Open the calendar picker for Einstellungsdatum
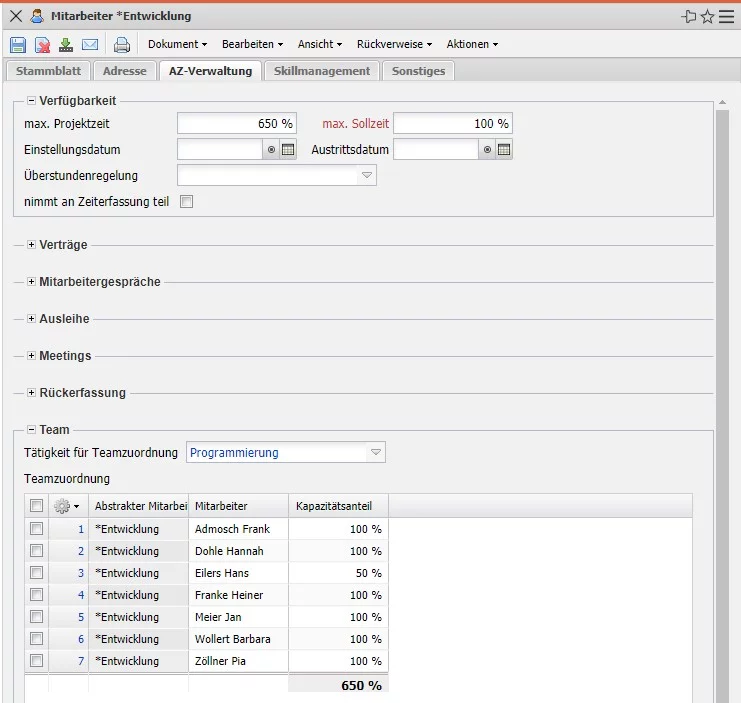This screenshot has width=741, height=703. (288, 150)
